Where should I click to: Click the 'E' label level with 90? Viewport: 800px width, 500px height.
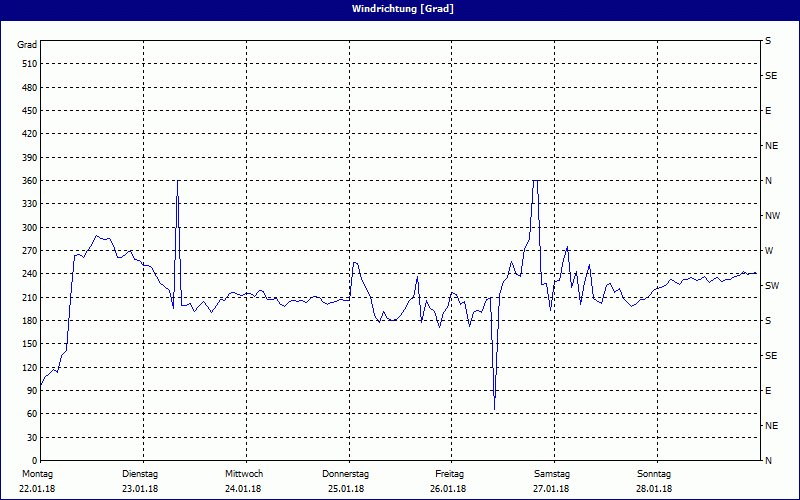768,391
